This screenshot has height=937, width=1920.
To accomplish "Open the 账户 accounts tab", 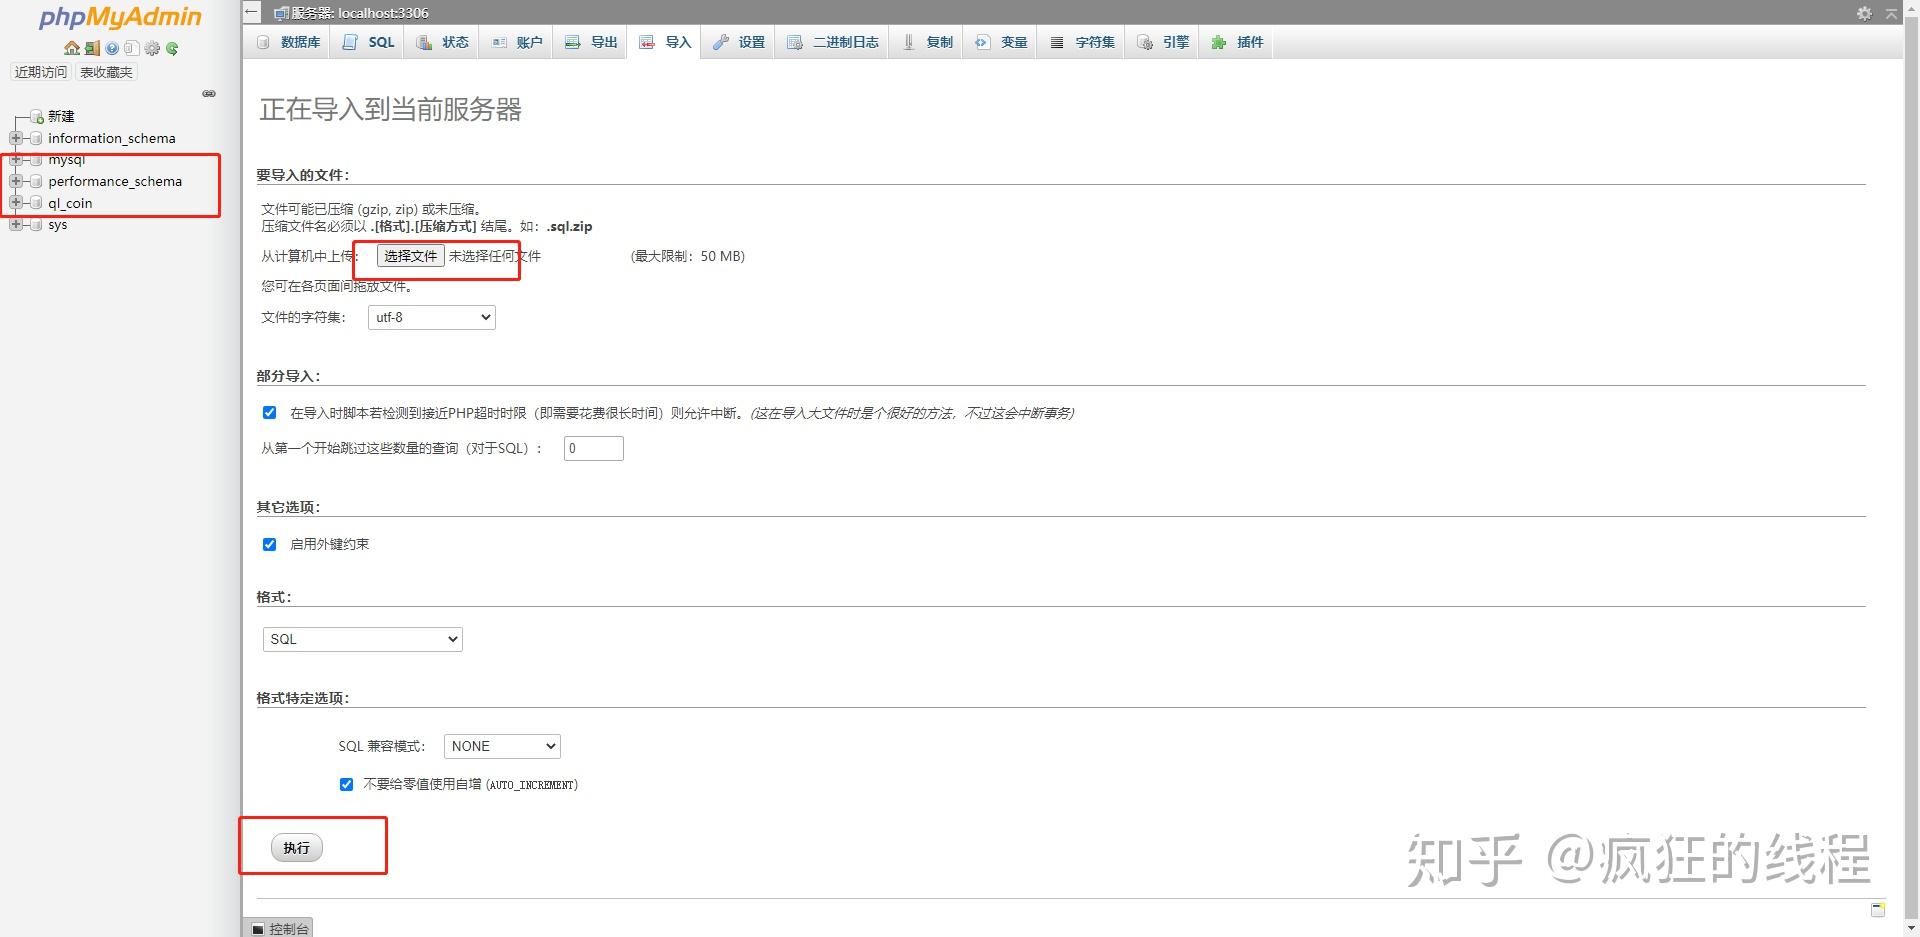I will [517, 42].
